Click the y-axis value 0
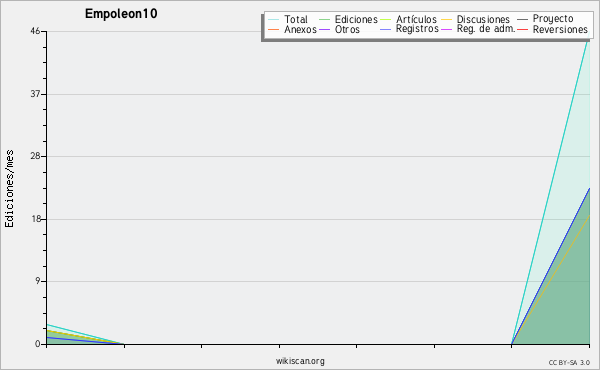The width and height of the screenshot is (600, 370). [38, 344]
